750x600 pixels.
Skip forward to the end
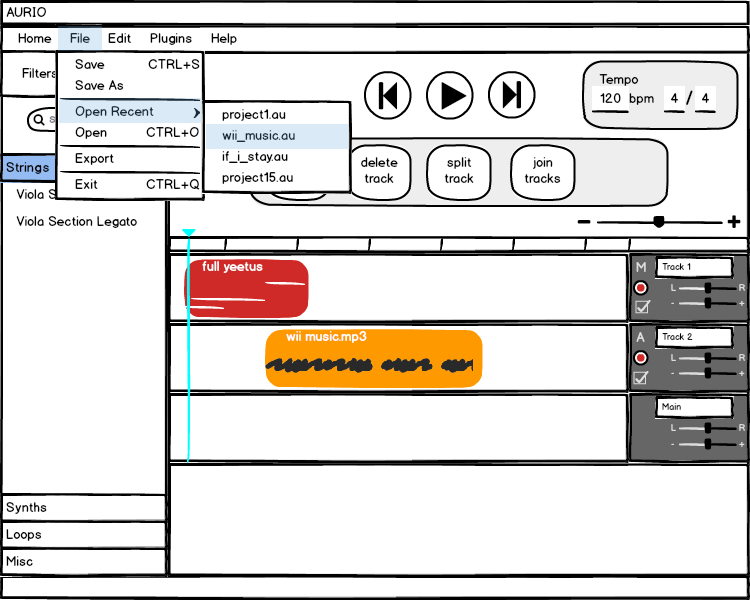point(511,95)
